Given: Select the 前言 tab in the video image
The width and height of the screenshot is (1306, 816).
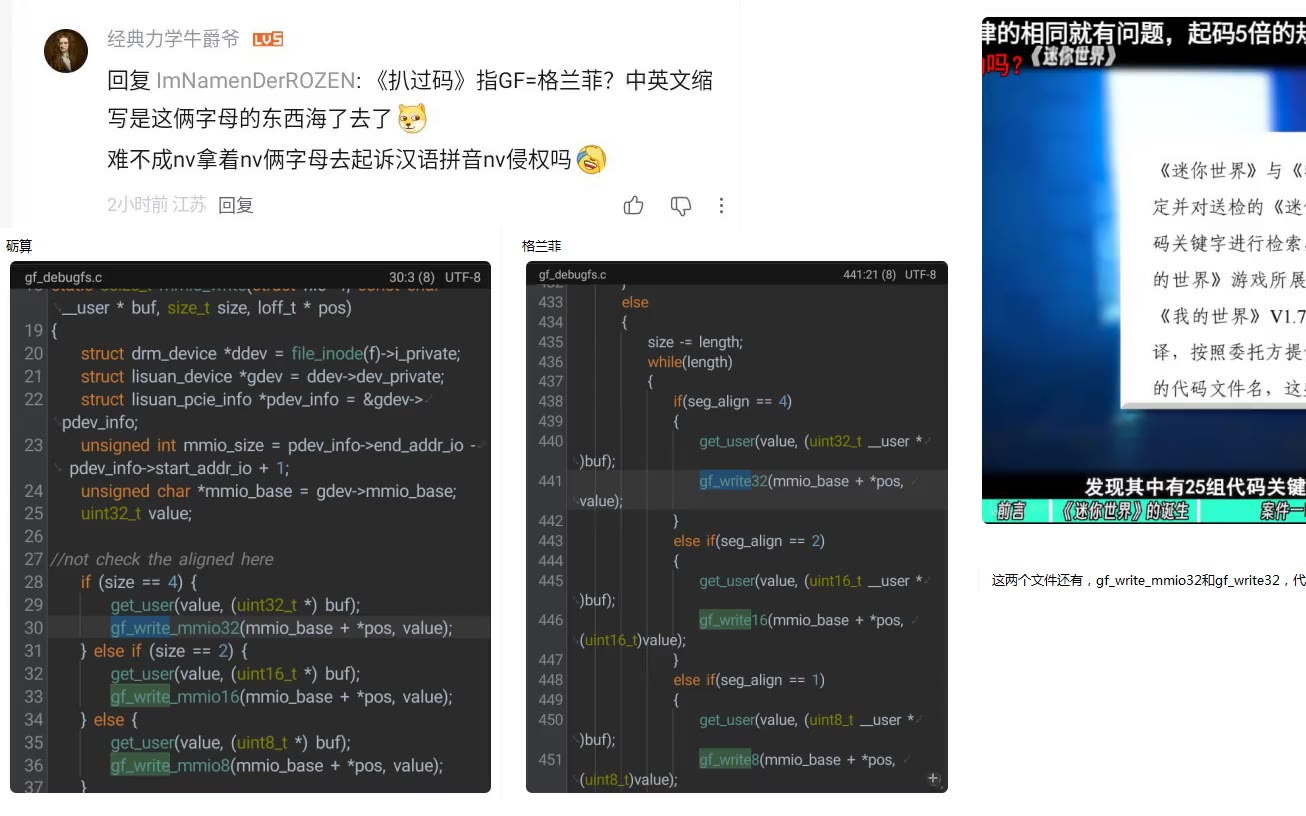Looking at the screenshot, I should 1011,511.
